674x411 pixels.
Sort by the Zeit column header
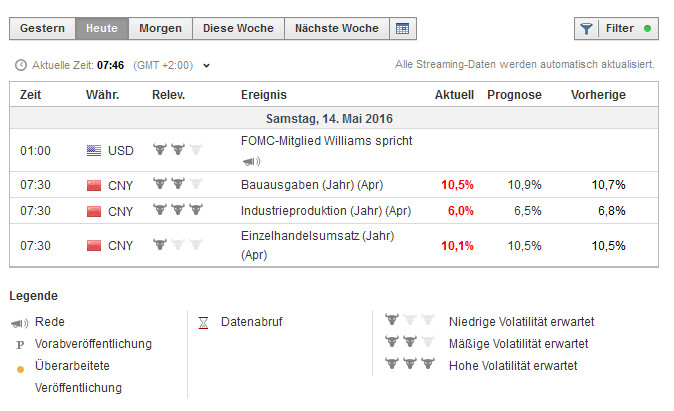[30, 95]
